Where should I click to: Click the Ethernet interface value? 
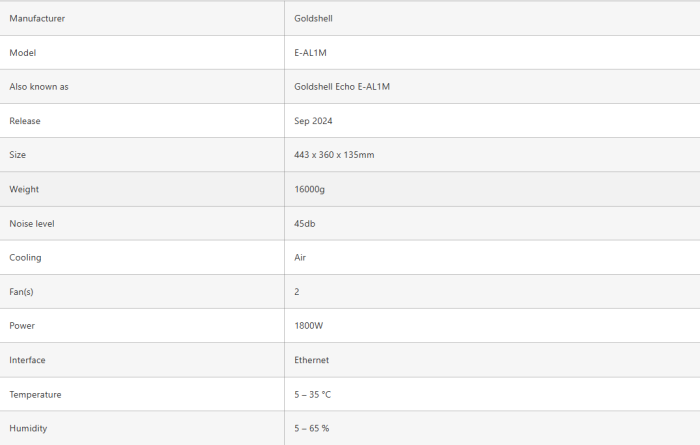point(311,360)
